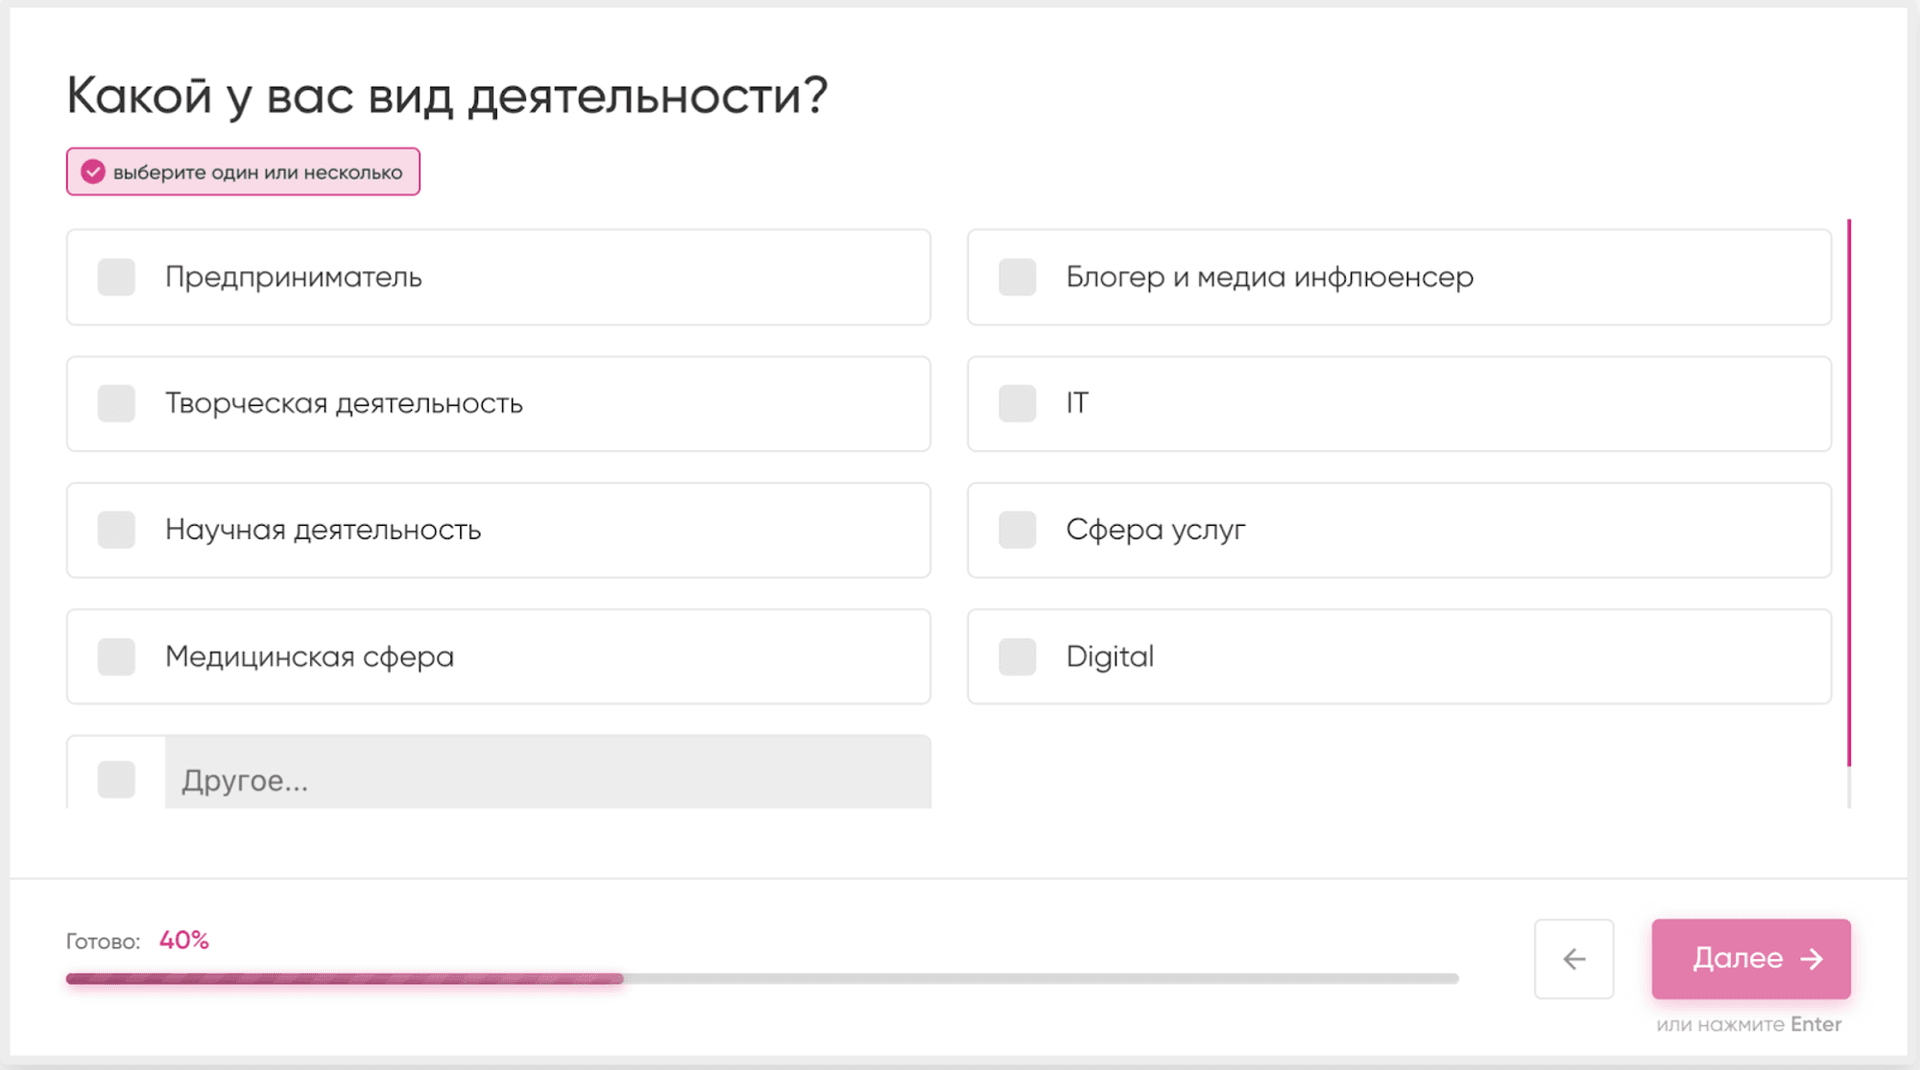The image size is (1920, 1070).
Task: Select the Сфера услуг checkbox
Action: pos(1017,530)
